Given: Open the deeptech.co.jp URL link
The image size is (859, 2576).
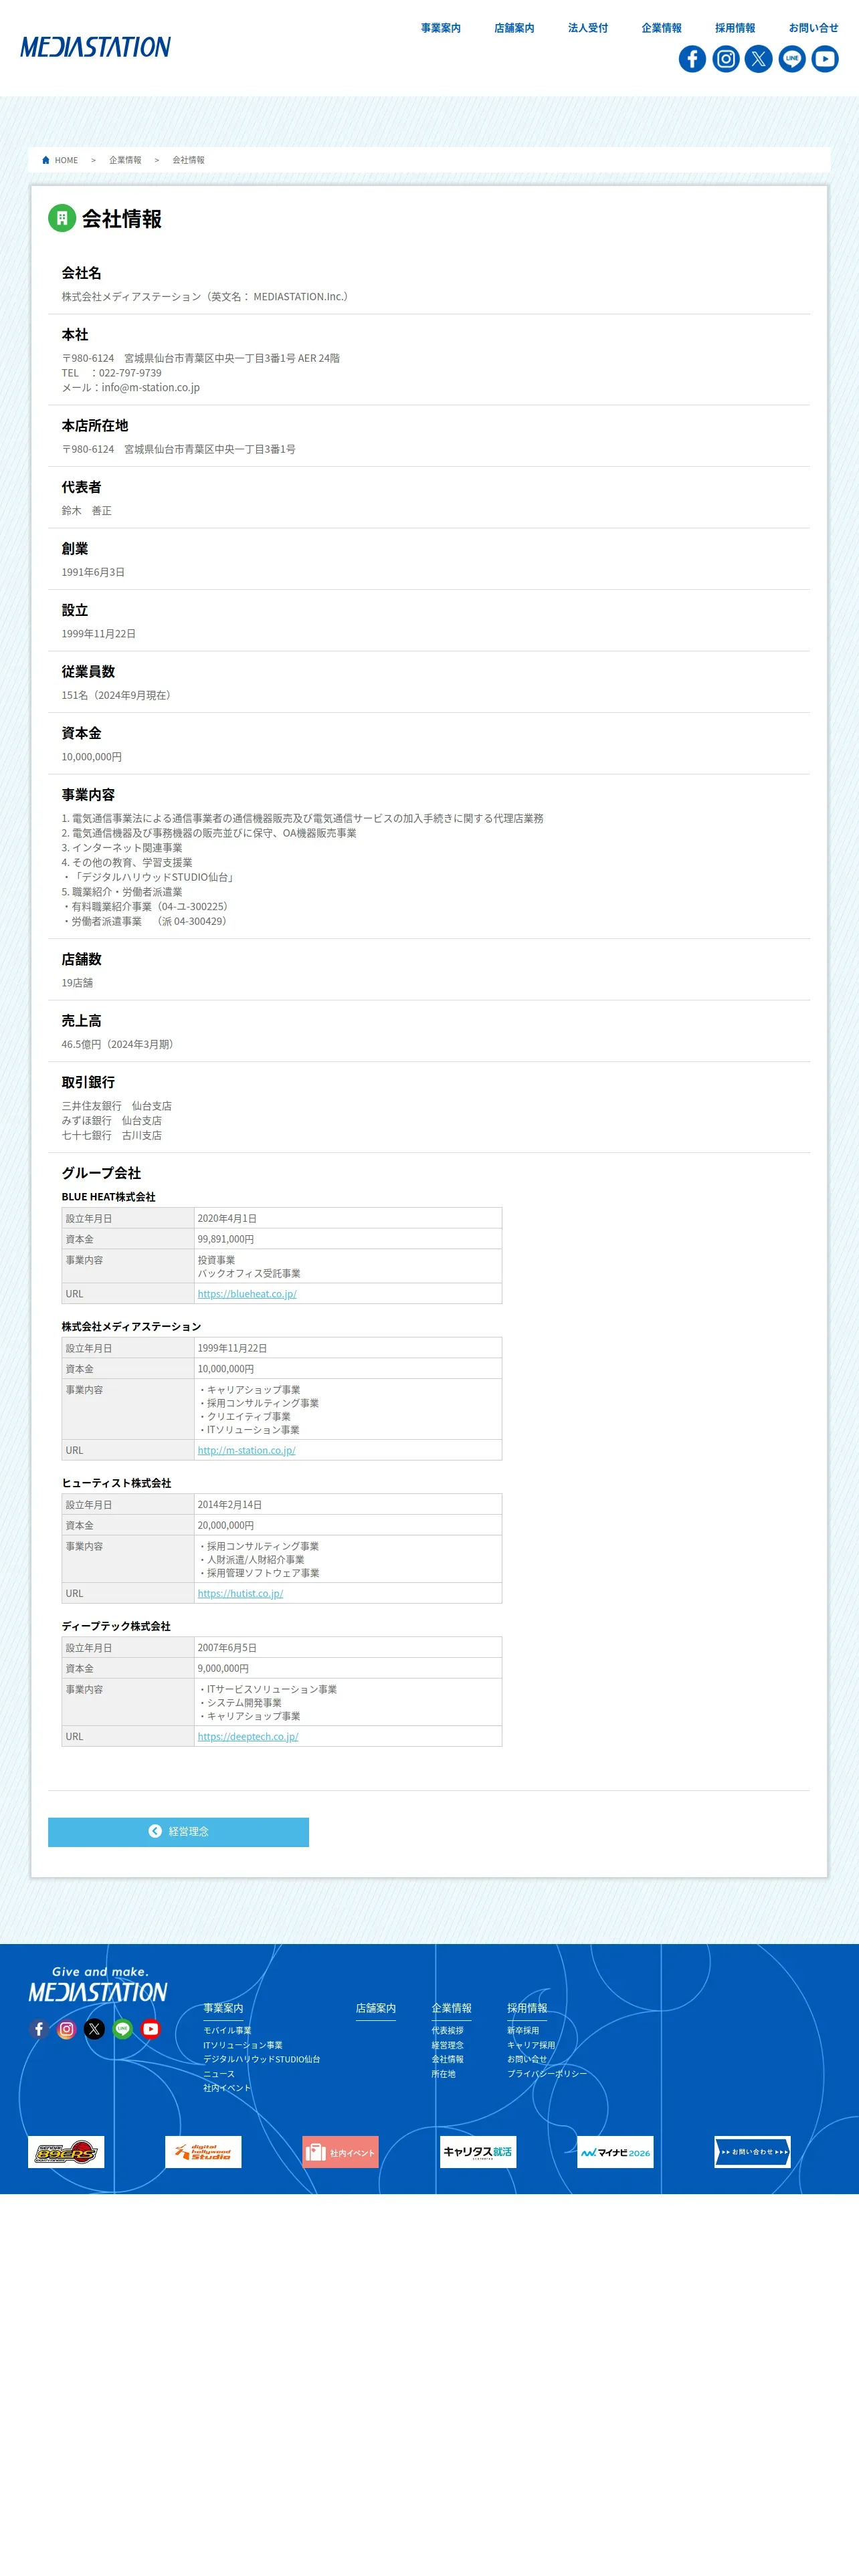Looking at the screenshot, I should click(248, 1737).
